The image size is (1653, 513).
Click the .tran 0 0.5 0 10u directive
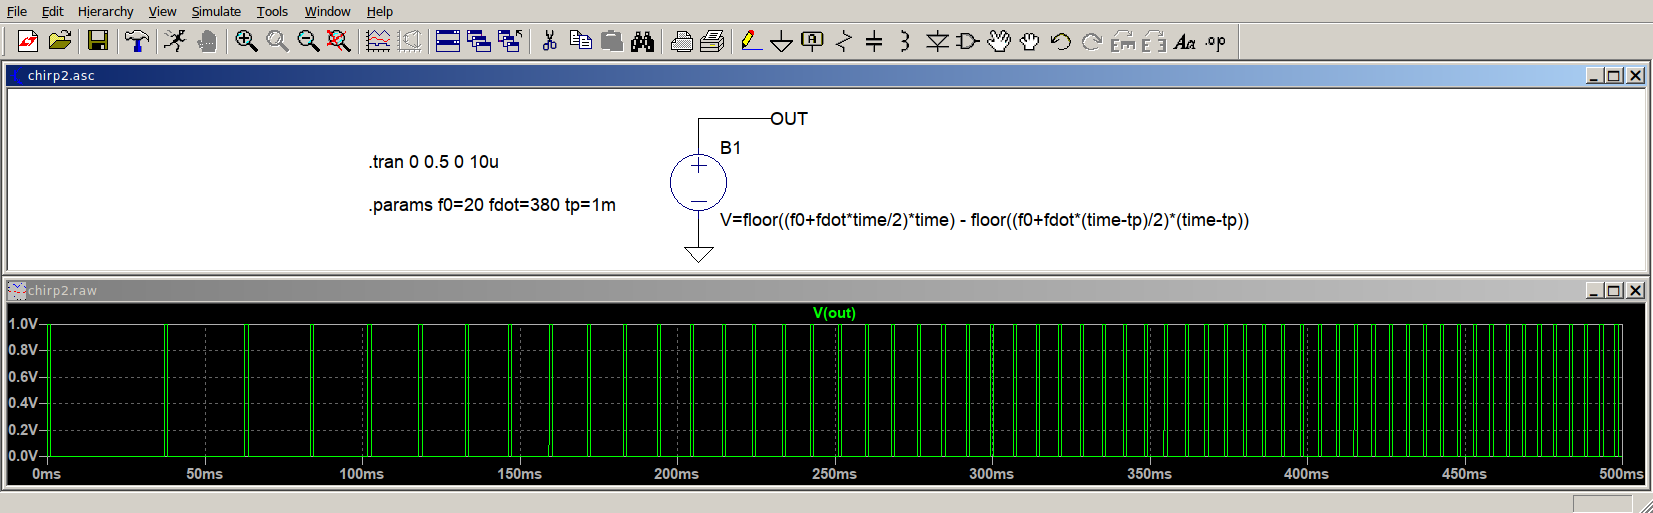point(434,162)
